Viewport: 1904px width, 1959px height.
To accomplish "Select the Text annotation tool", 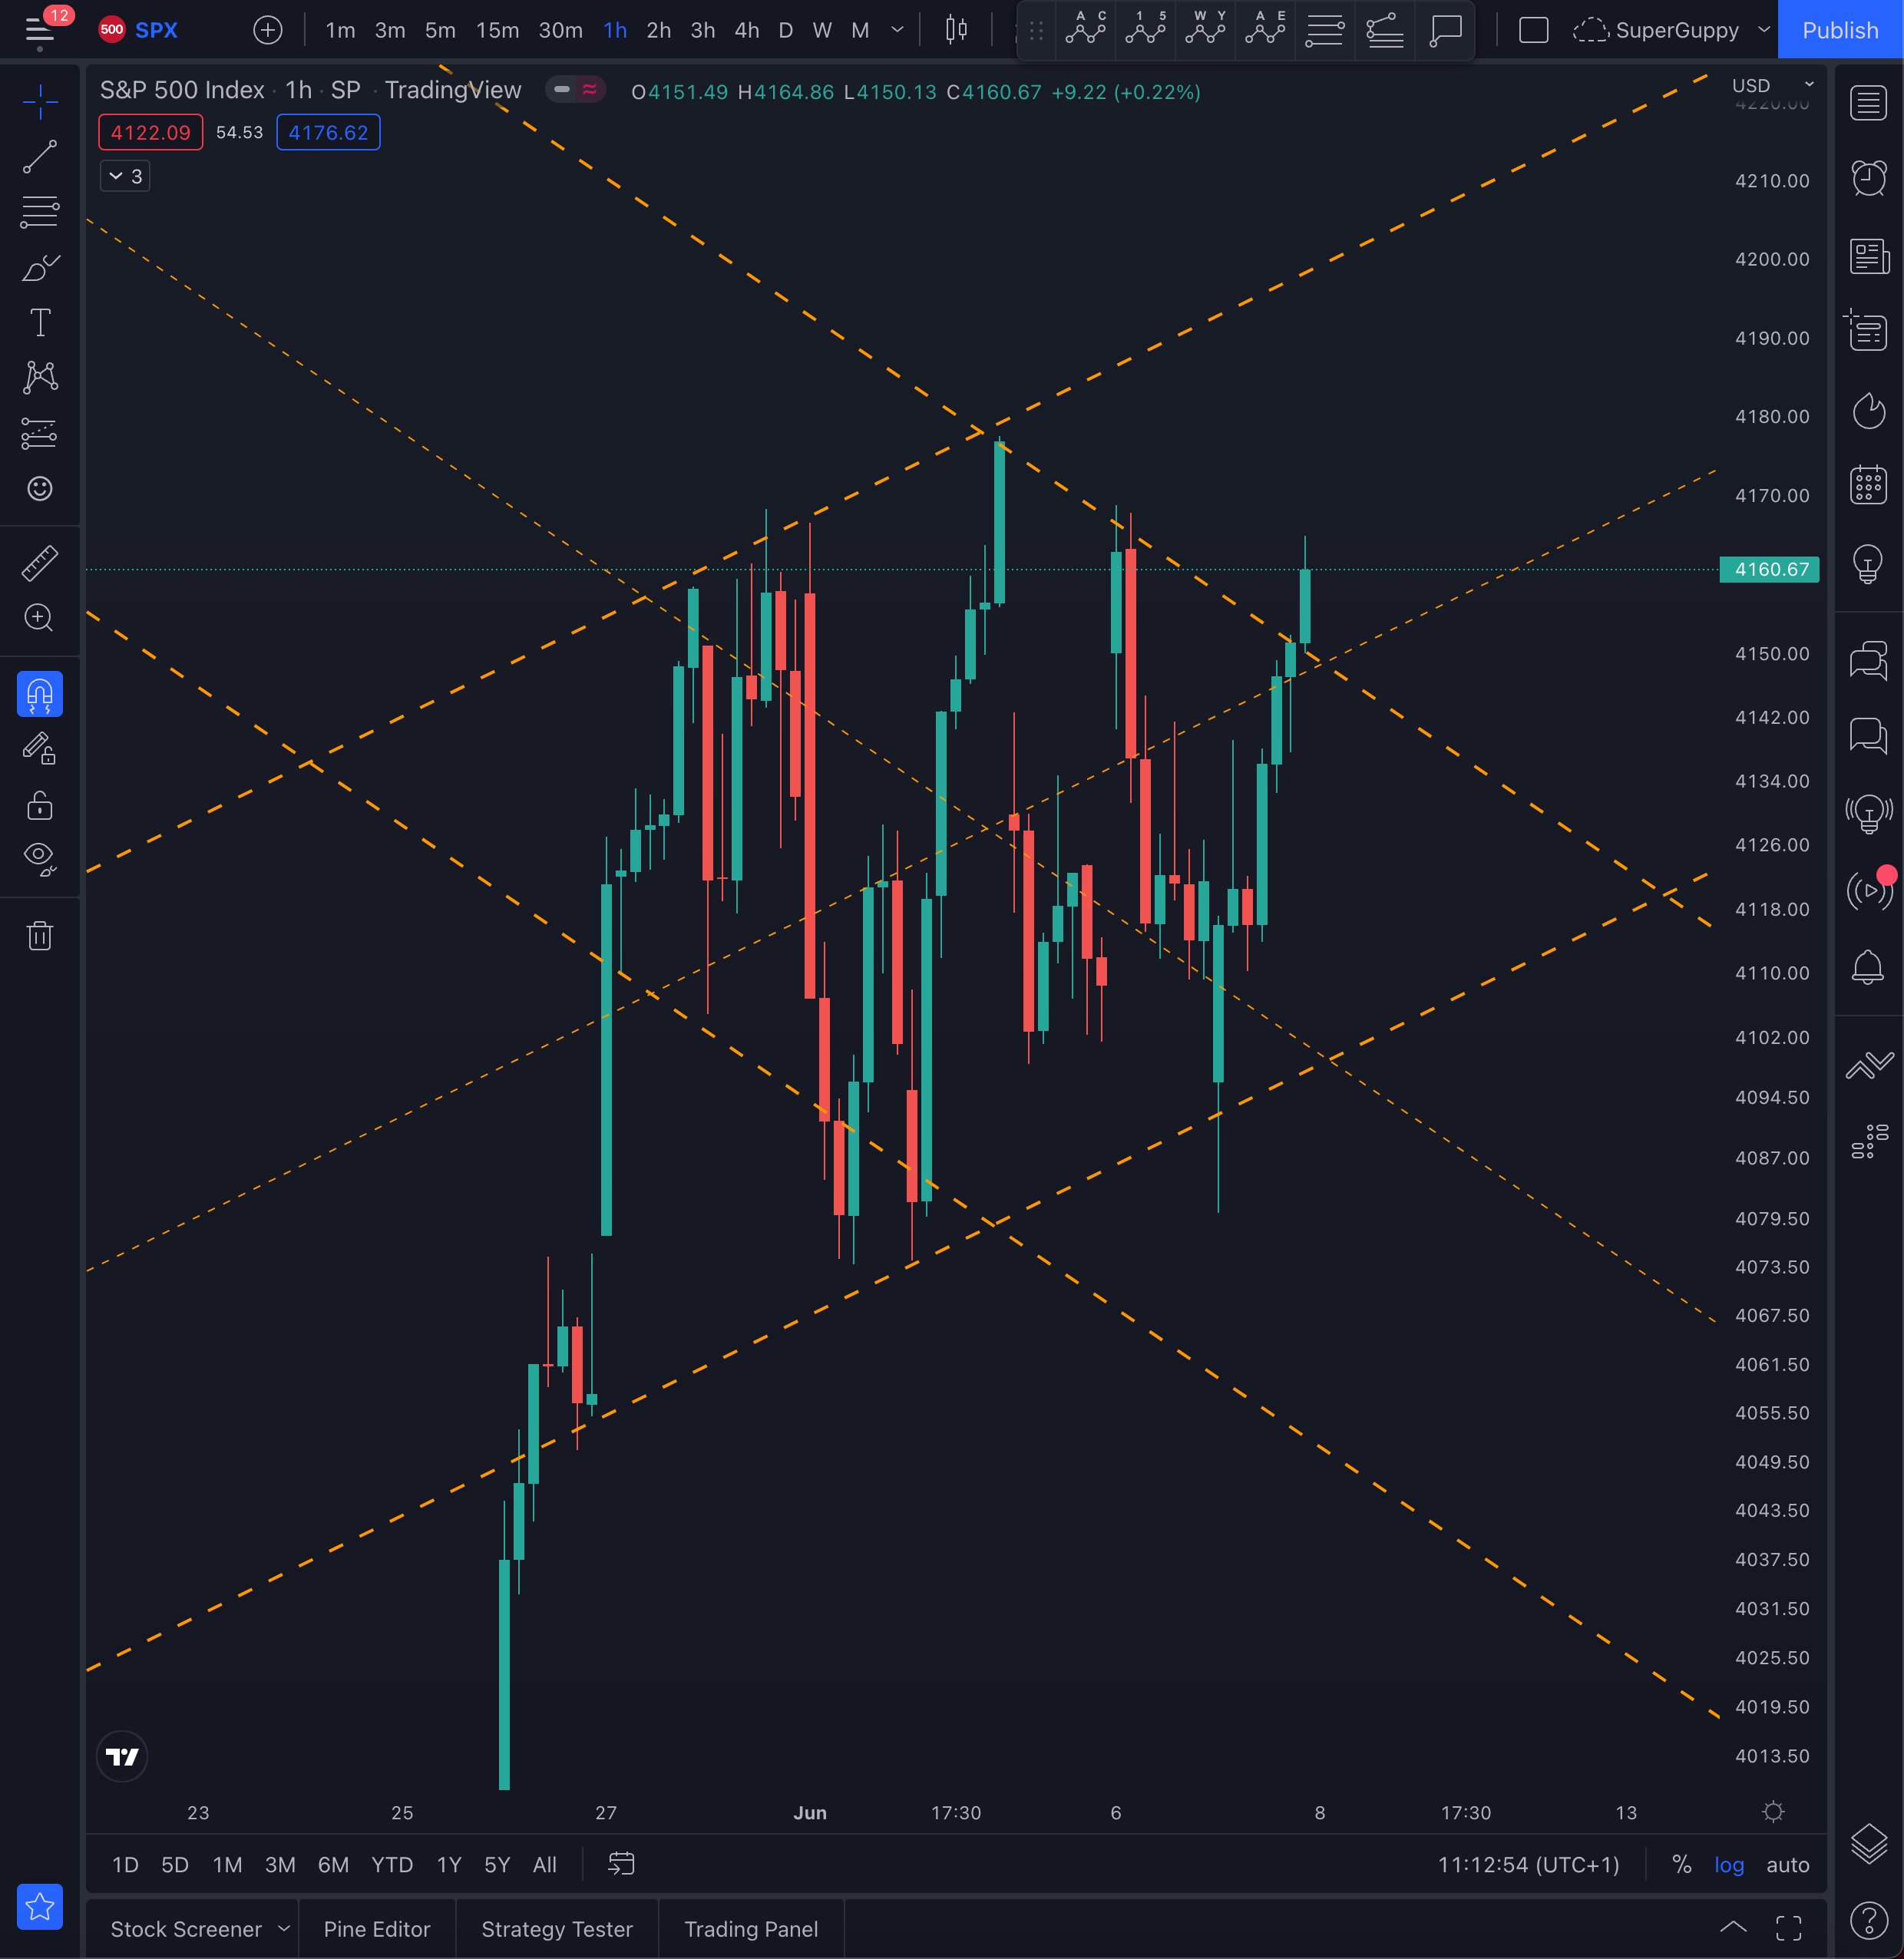I will [40, 323].
